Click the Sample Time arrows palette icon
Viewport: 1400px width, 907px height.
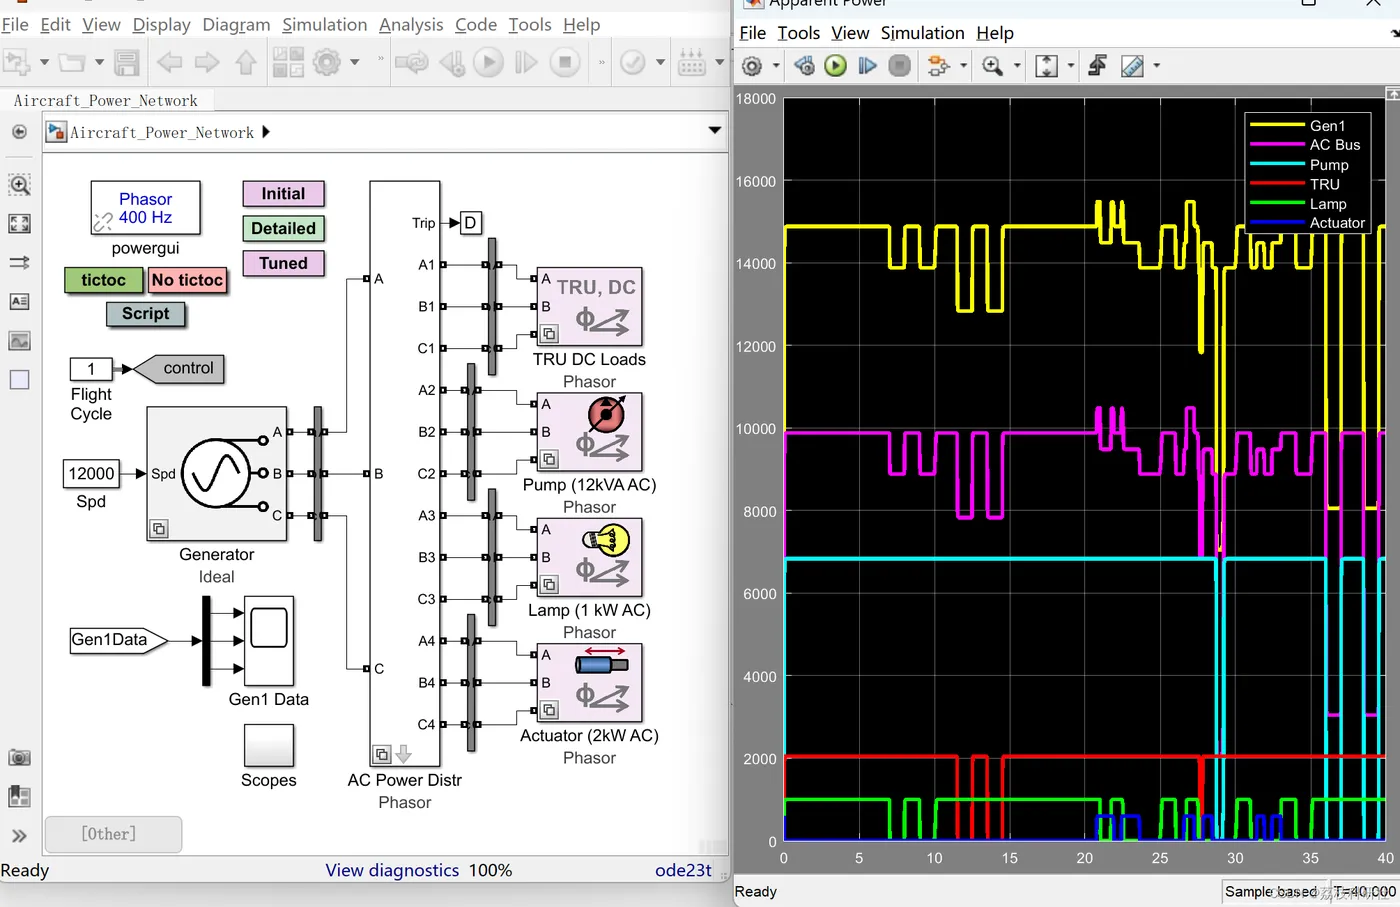tap(19, 263)
